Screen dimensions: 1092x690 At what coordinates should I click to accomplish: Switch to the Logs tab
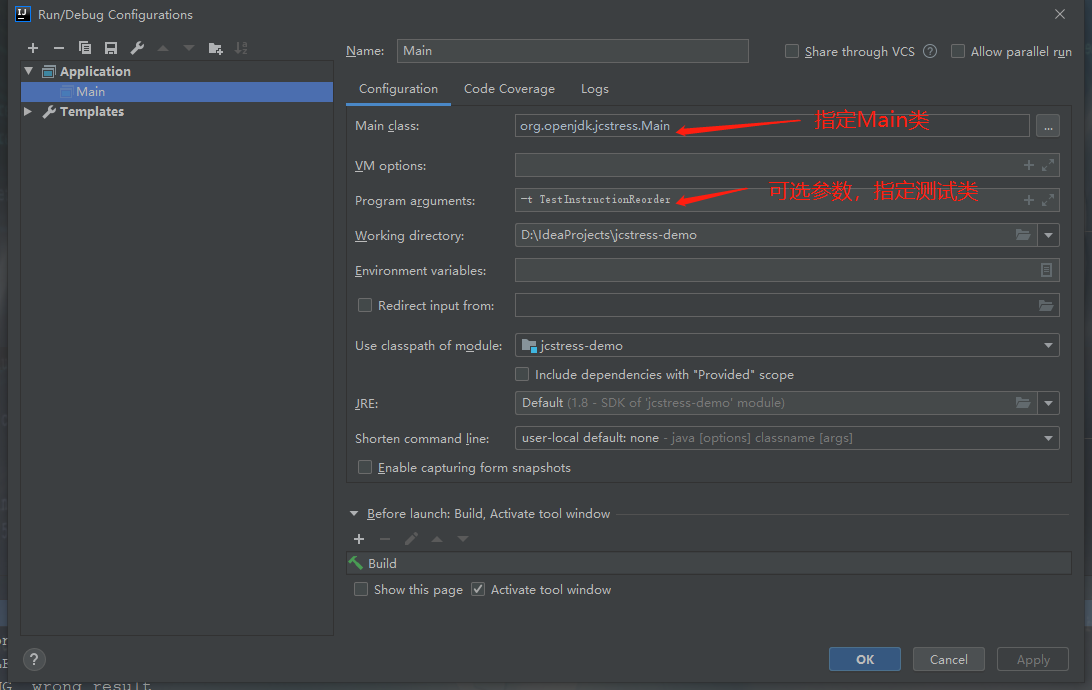click(595, 89)
